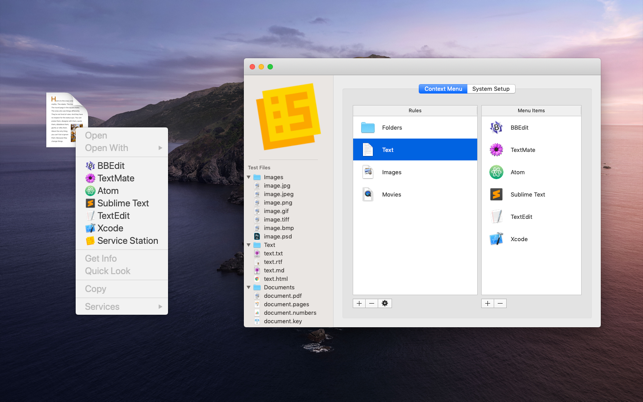
Task: Click the Movies rule icon
Action: pyautogui.click(x=368, y=194)
